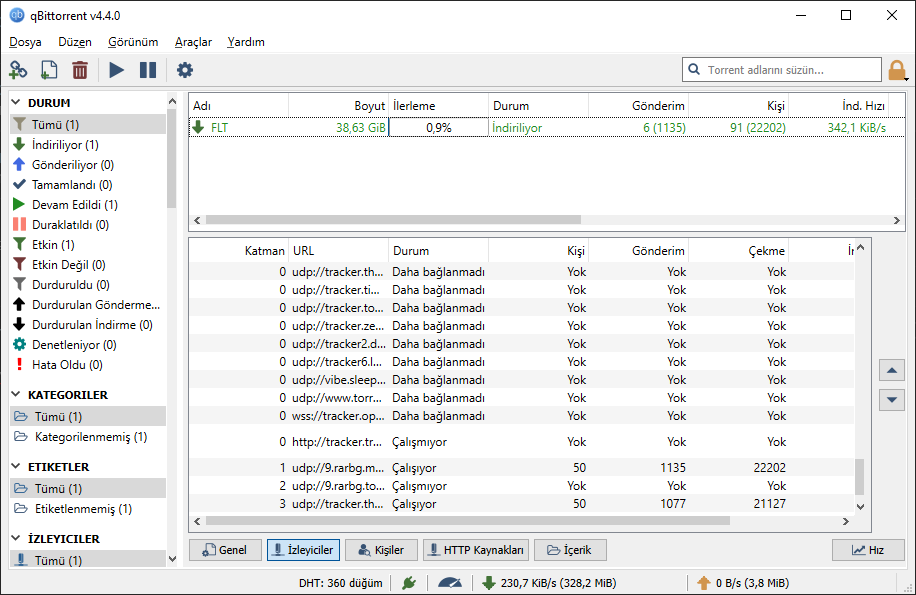Collapse the ETIKETLER section
The image size is (916, 595).
(16, 467)
